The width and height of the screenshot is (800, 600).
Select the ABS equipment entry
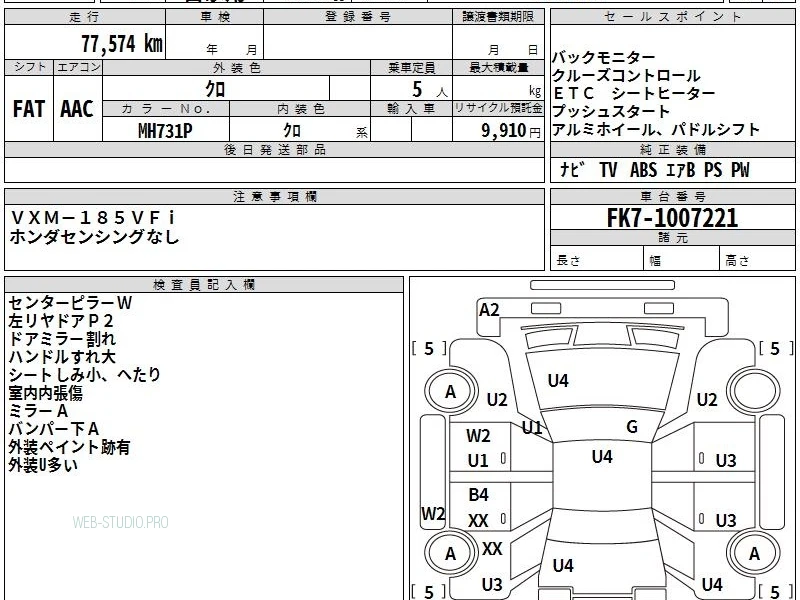643,169
